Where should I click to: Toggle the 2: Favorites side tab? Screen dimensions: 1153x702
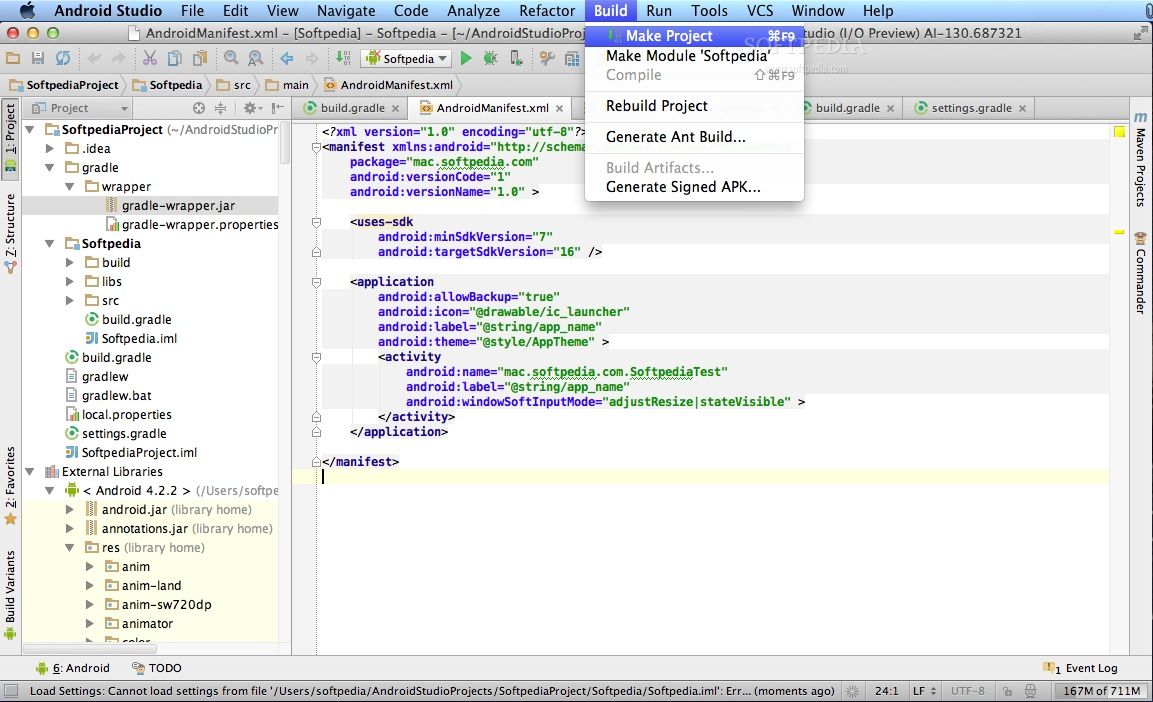click(x=10, y=485)
